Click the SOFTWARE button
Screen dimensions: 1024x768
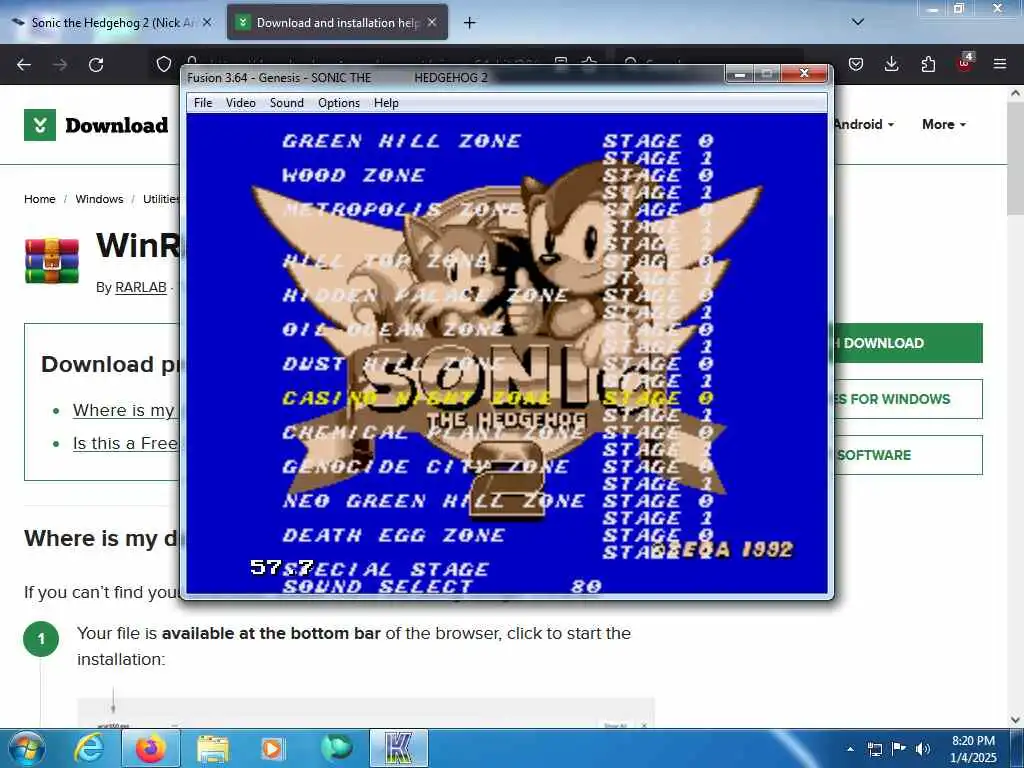pos(908,455)
